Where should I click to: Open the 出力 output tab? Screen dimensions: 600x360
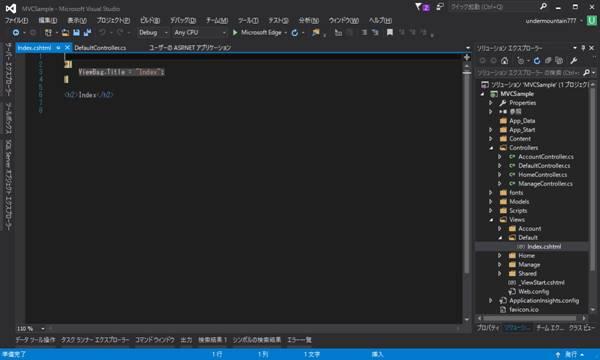[x=186, y=340]
